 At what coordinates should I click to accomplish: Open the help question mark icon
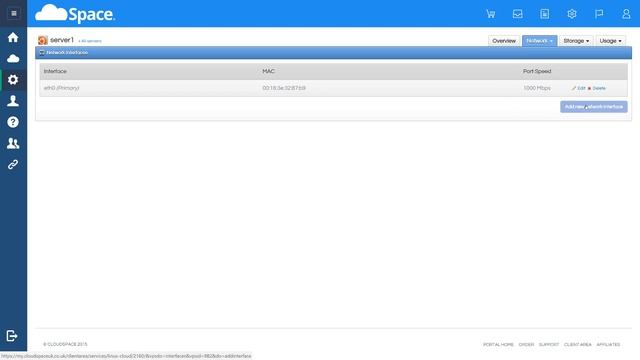[x=13, y=122]
